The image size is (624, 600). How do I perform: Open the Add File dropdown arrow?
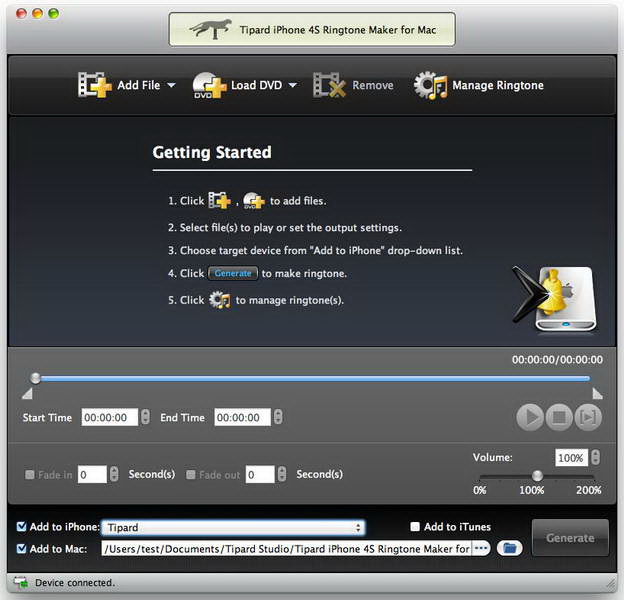click(171, 85)
